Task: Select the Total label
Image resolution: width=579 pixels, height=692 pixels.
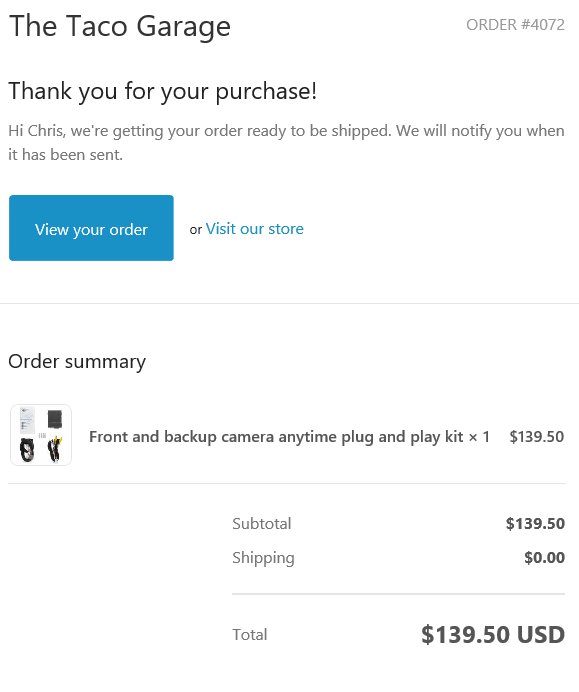Action: (250, 635)
